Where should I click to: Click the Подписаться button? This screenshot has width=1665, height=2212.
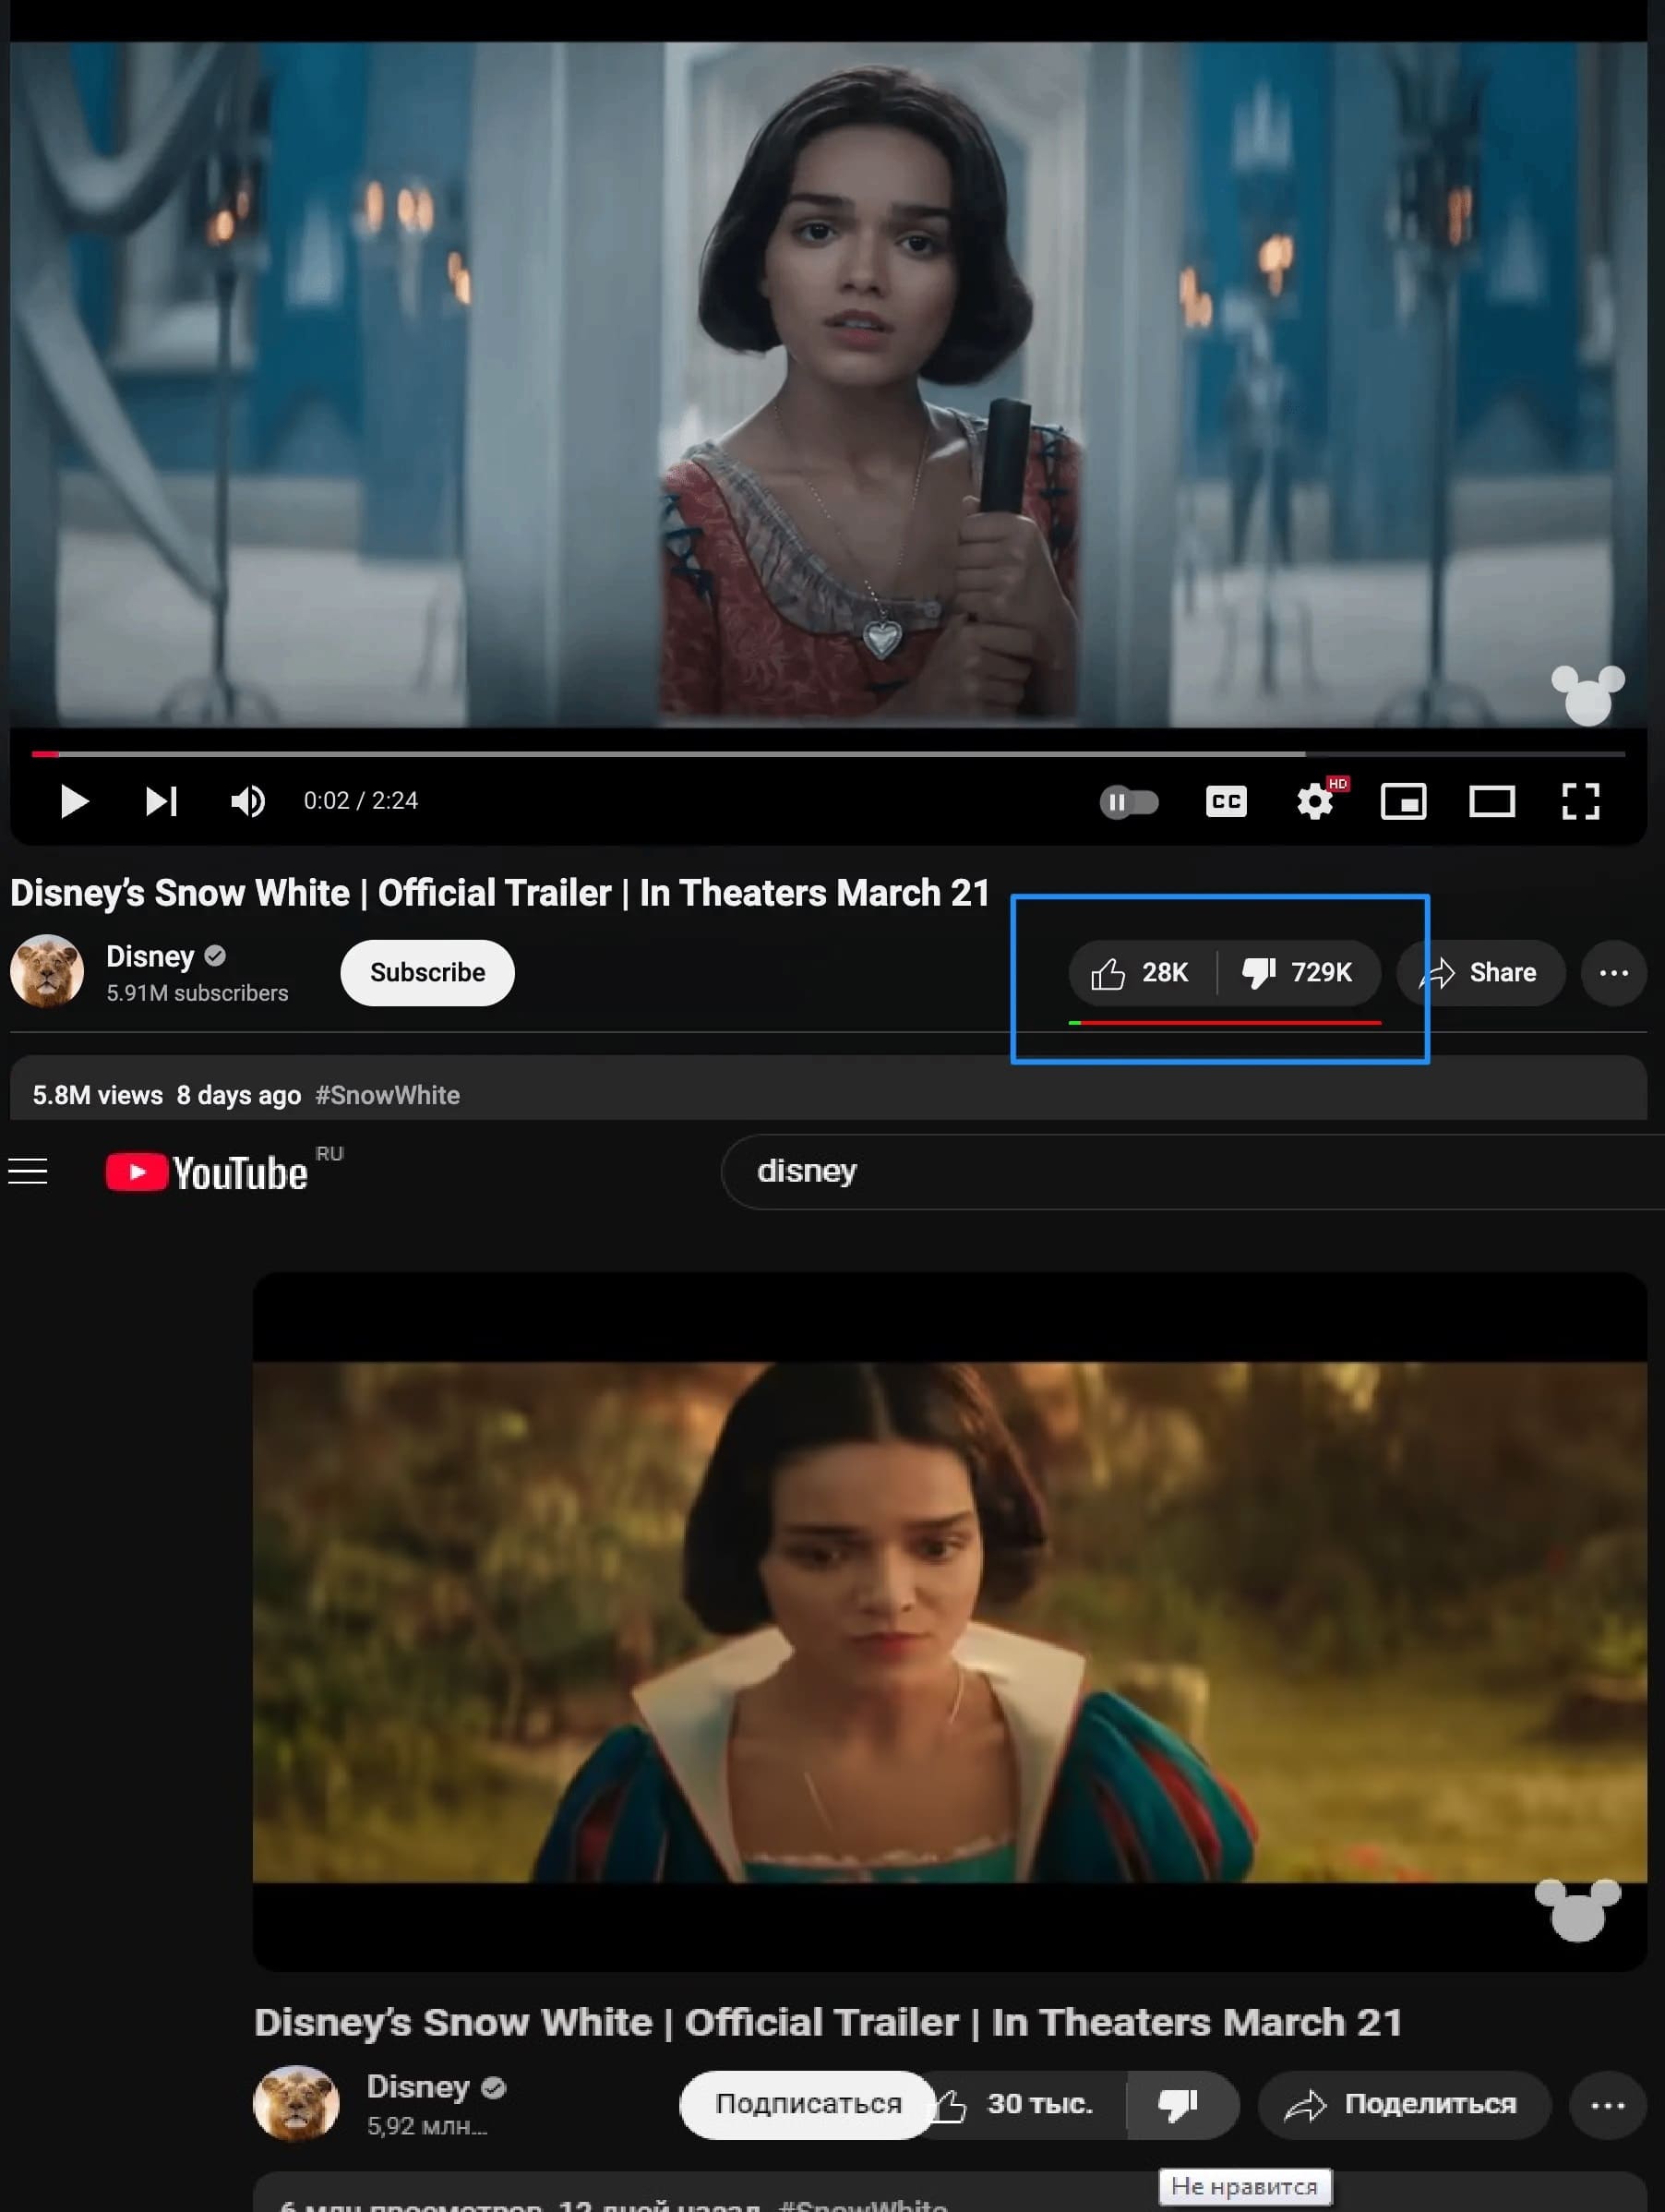coord(808,2104)
